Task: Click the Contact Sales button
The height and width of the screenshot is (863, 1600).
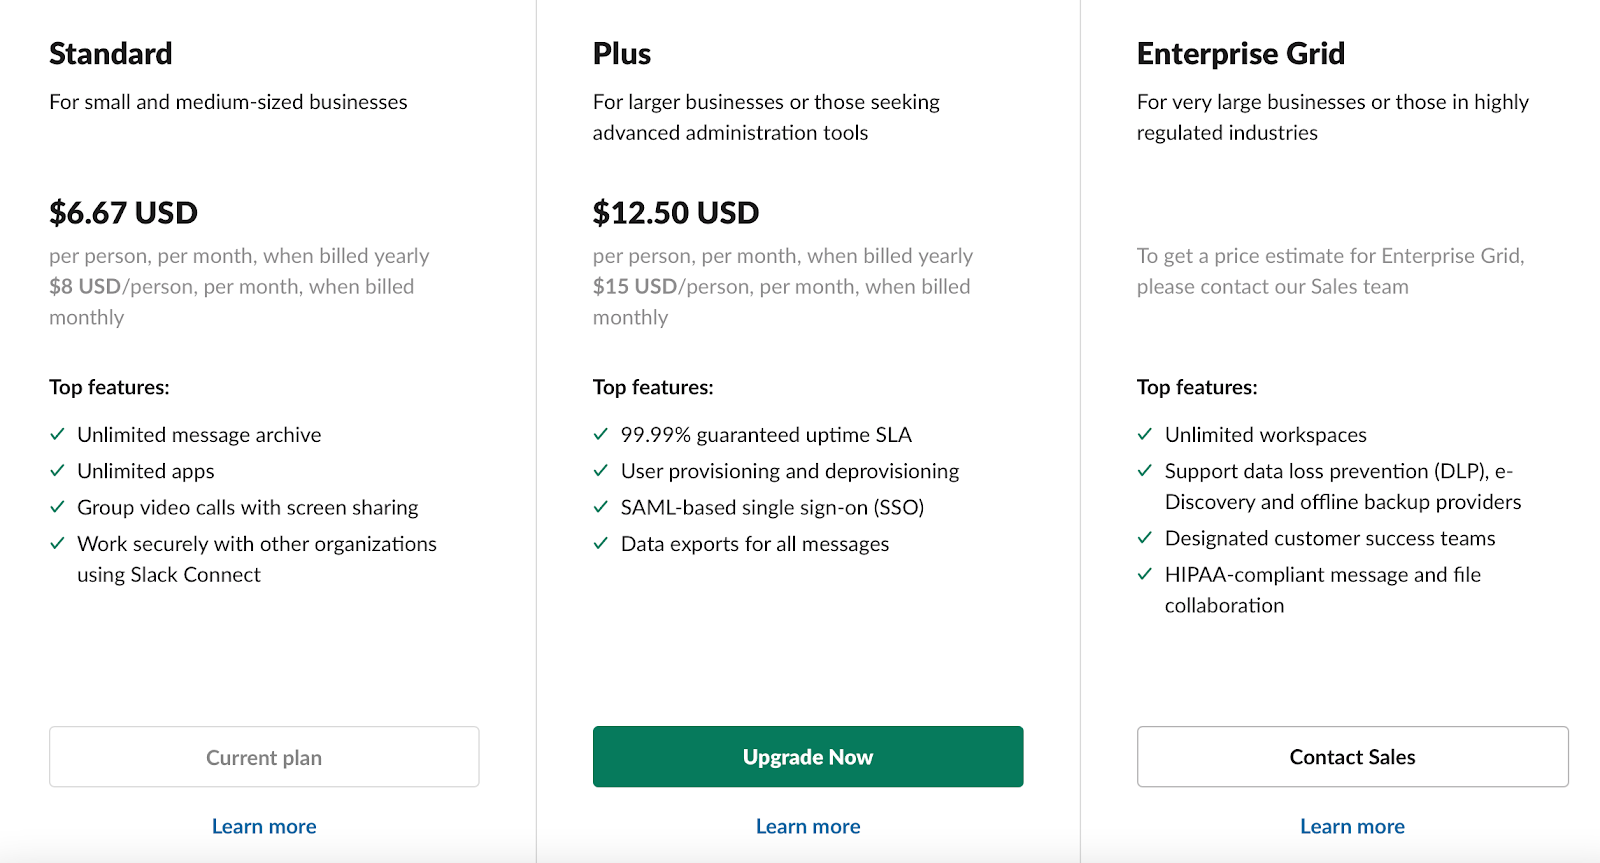Action: point(1352,757)
